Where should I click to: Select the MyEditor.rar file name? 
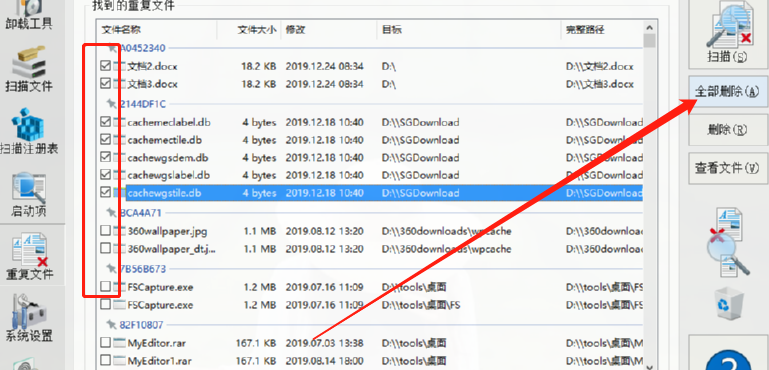pos(156,343)
